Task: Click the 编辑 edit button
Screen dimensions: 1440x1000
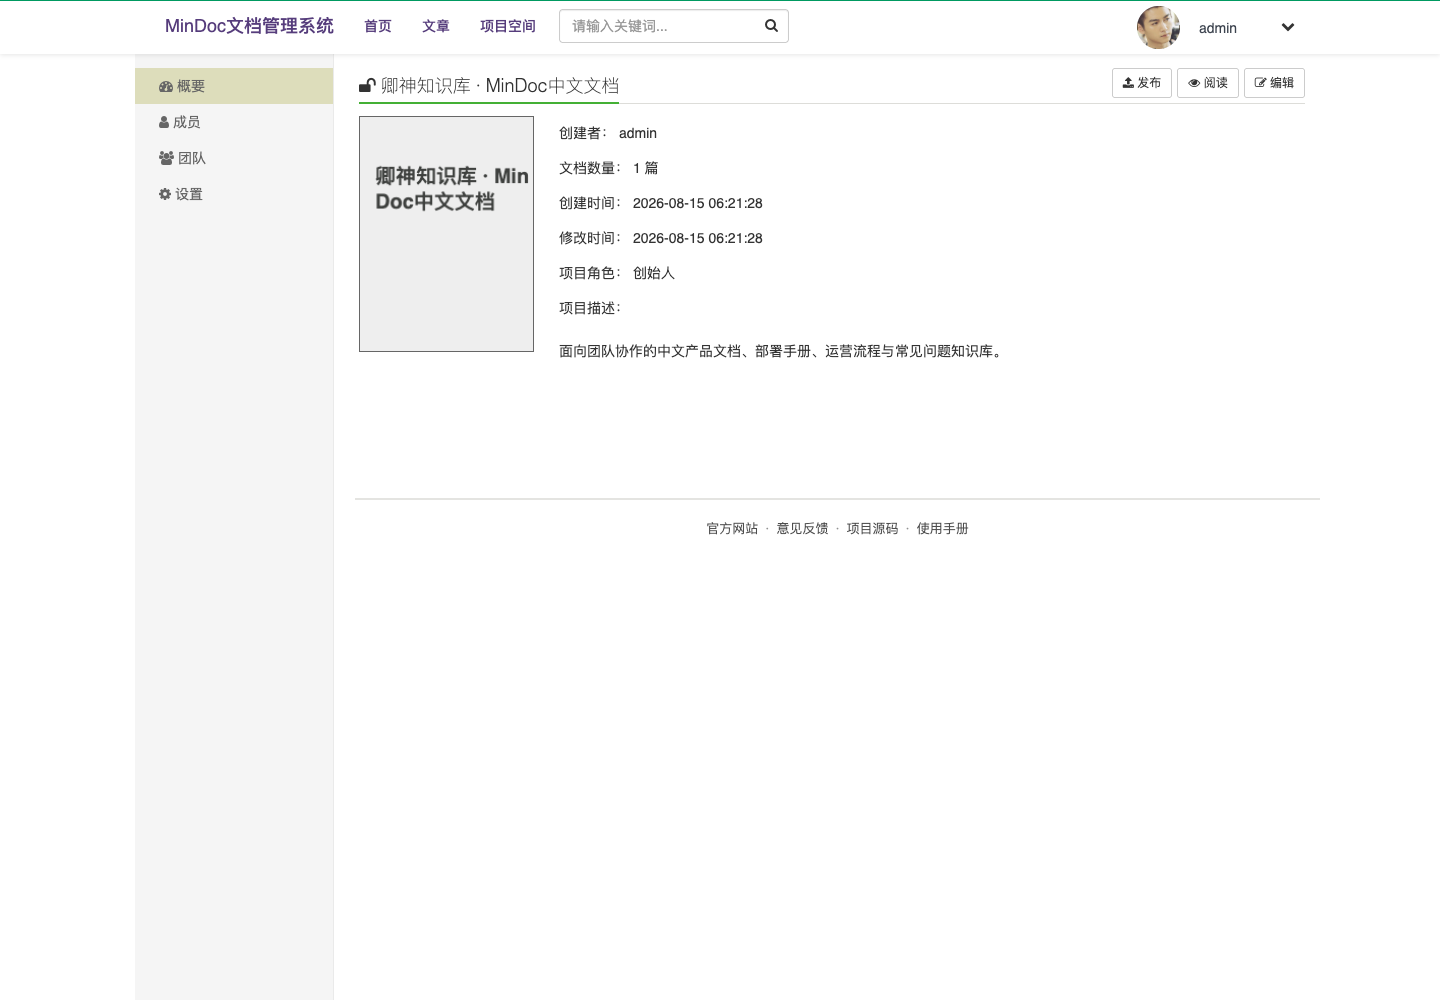Action: [1274, 83]
